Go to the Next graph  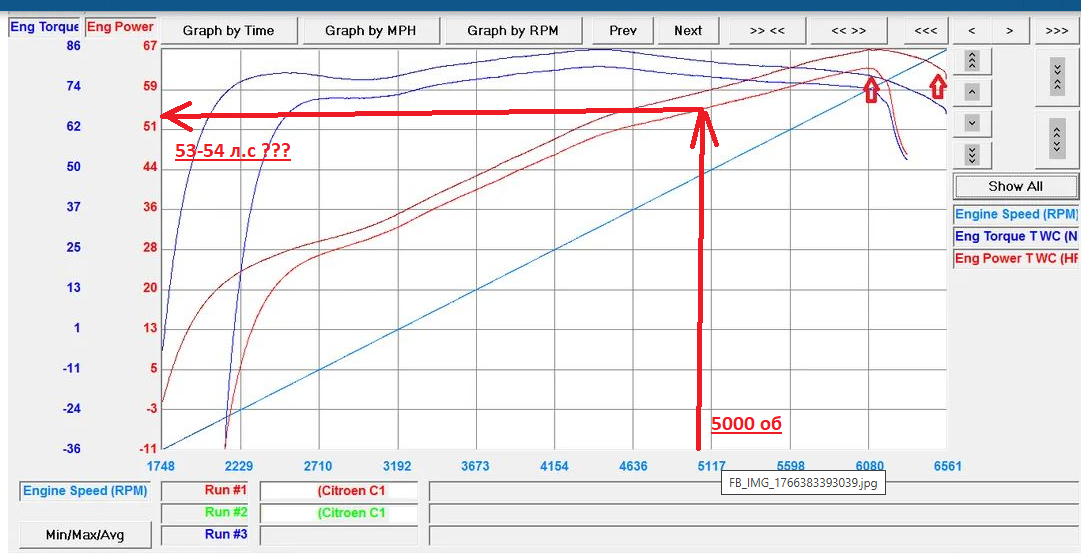pyautogui.click(x=688, y=31)
